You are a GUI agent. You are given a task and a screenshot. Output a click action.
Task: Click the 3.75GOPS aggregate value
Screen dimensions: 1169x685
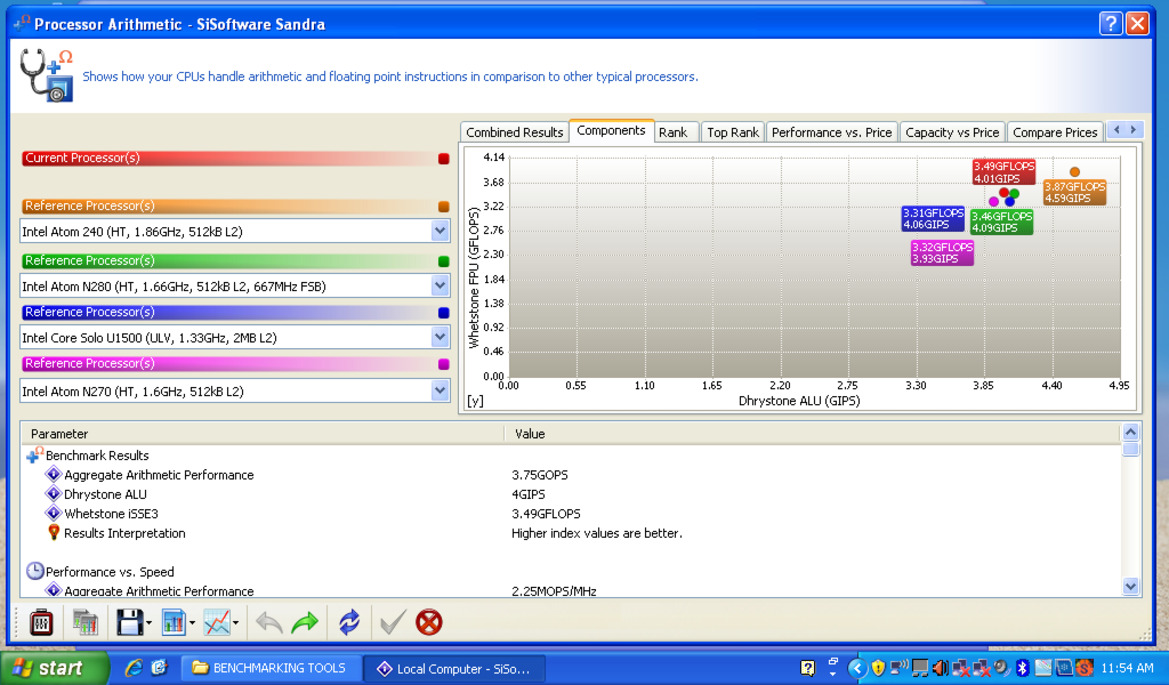tap(540, 474)
